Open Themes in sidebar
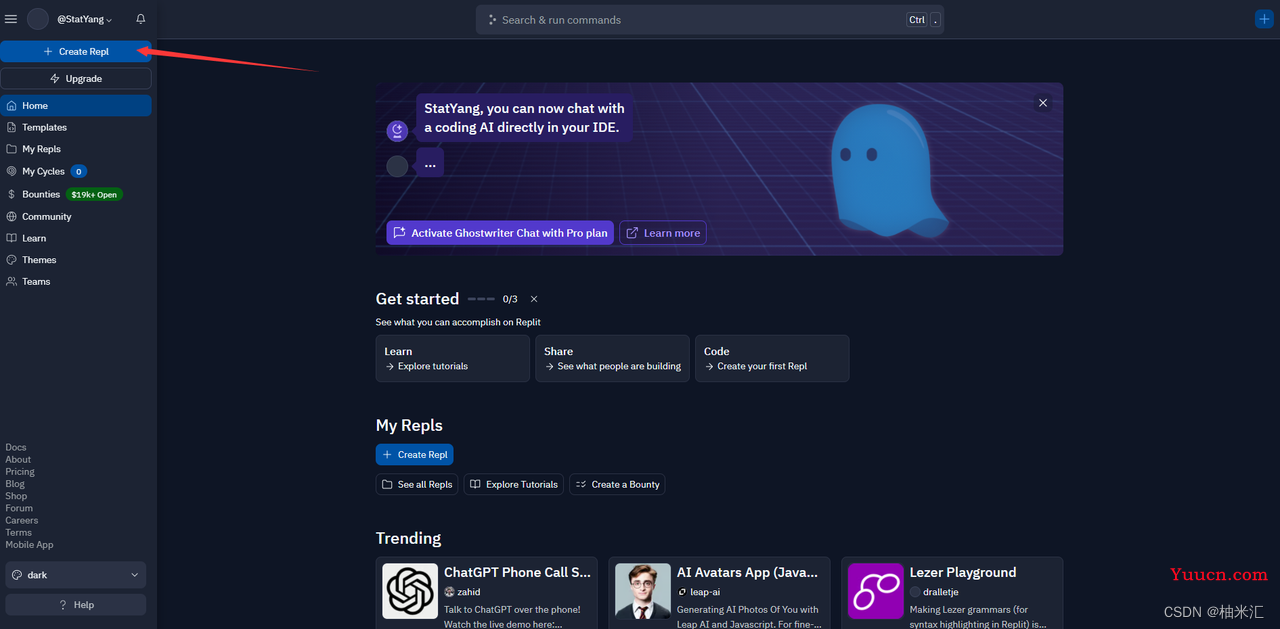1280x629 pixels. click(x=76, y=260)
